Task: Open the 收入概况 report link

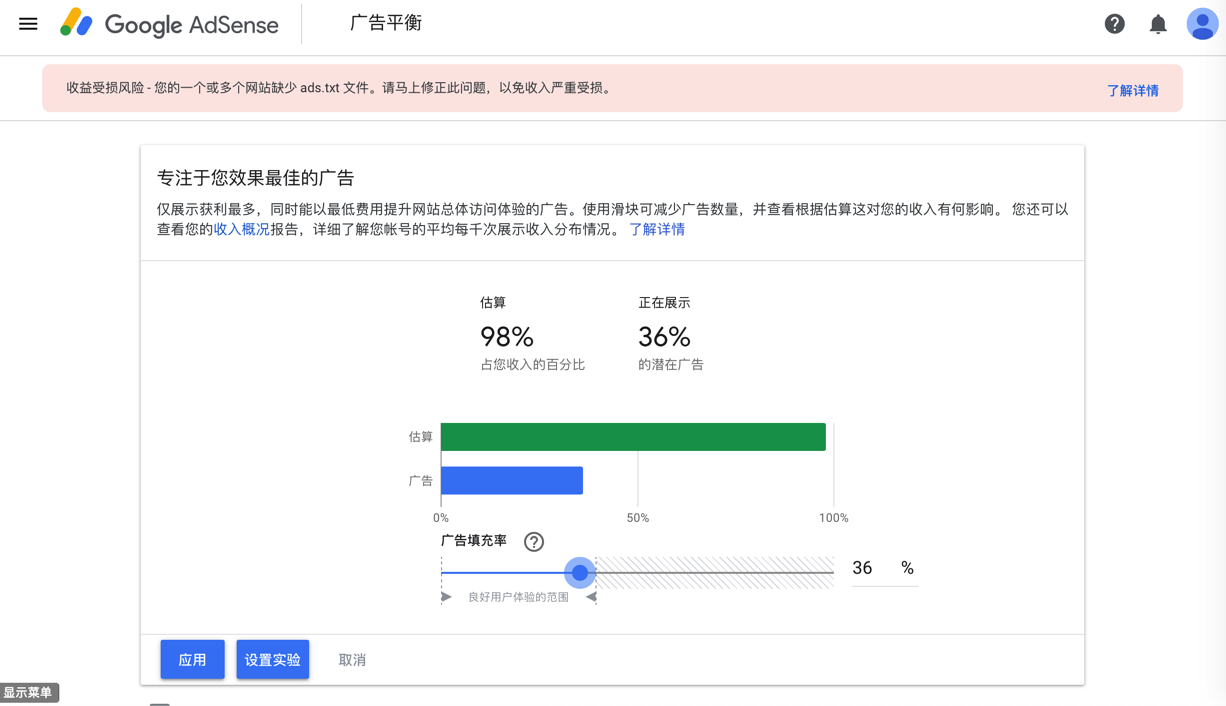Action: [242, 229]
